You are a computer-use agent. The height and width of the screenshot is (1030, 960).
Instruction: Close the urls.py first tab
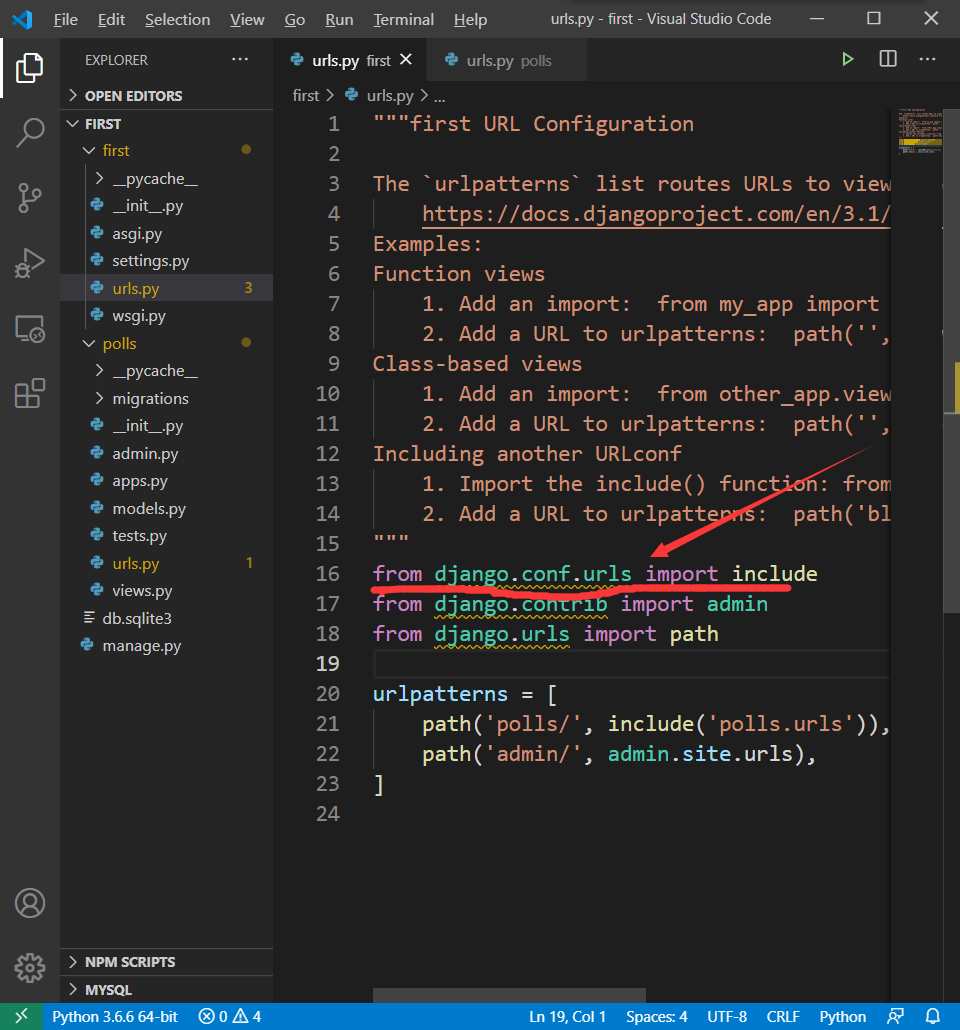tap(406, 60)
